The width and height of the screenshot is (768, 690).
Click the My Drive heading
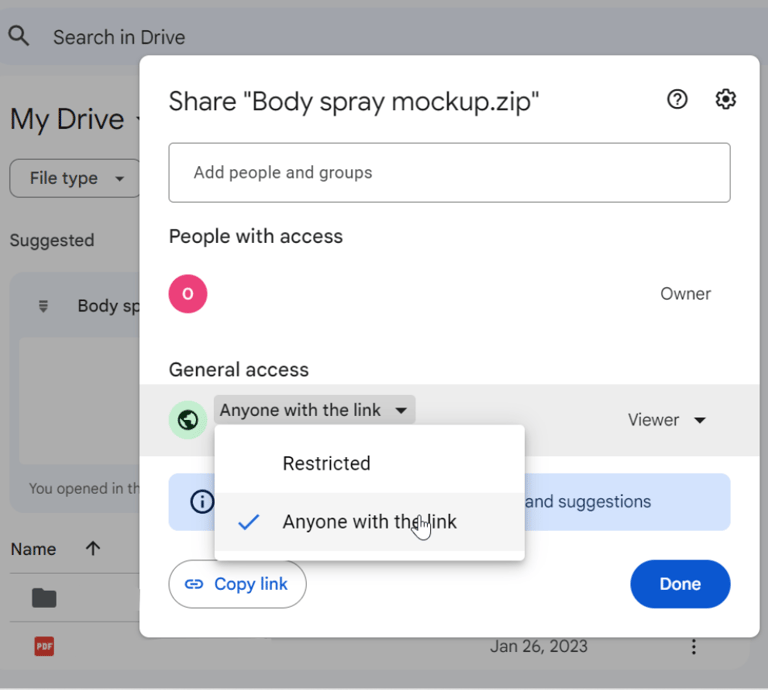(x=67, y=119)
